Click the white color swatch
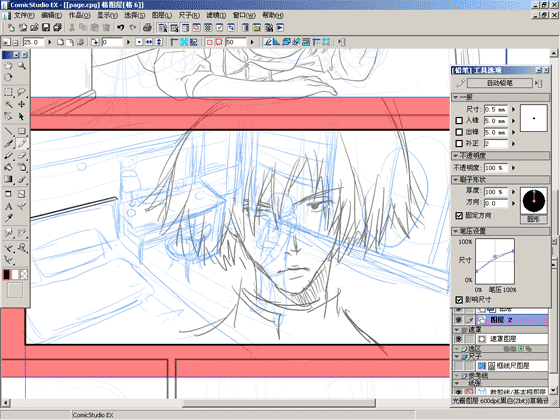560x420 pixels. (15, 275)
